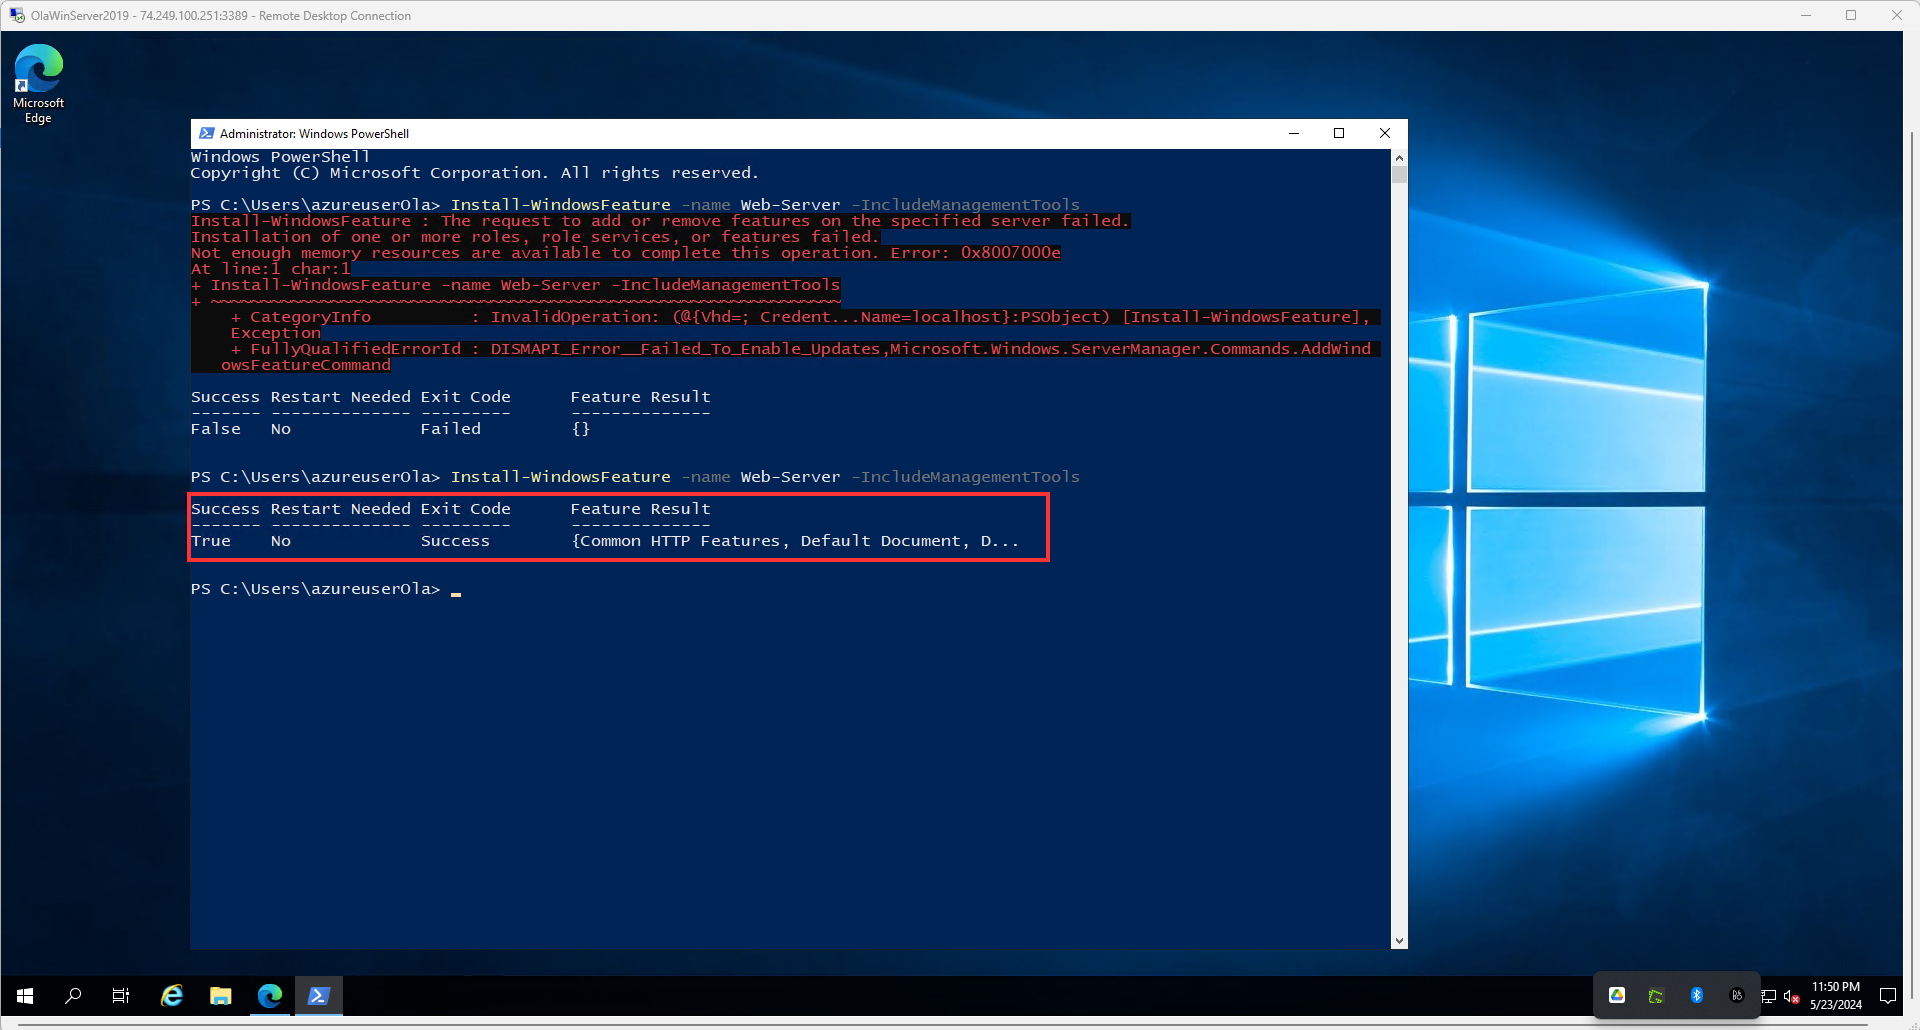Screen dimensions: 1920x1030
Task: Open the Action Center notifications icon
Action: 1888,996
